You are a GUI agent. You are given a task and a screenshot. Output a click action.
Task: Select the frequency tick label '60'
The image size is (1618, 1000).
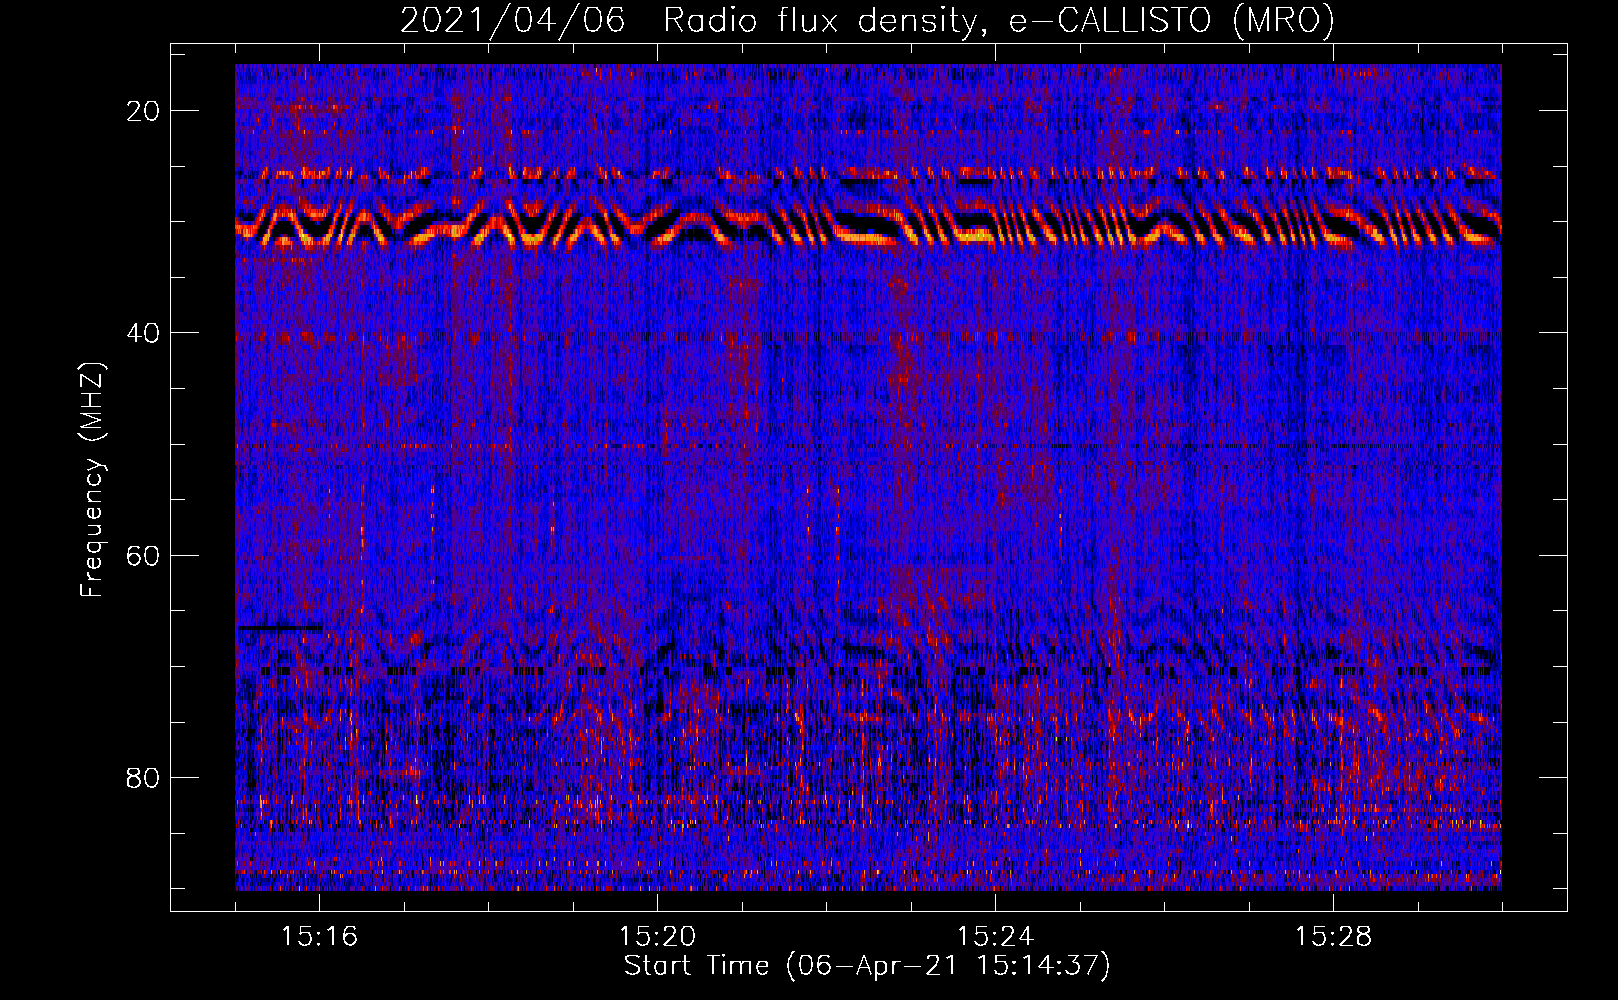click(144, 555)
